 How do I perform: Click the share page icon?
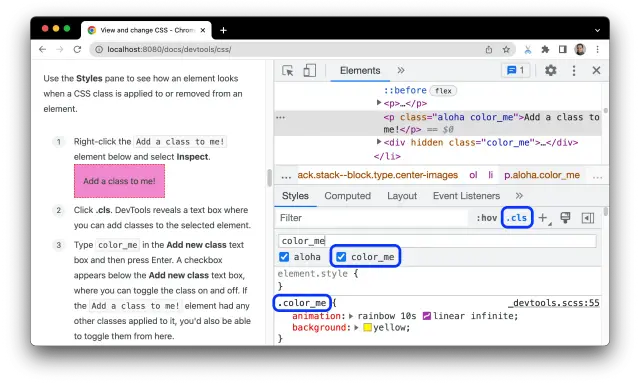click(x=489, y=49)
